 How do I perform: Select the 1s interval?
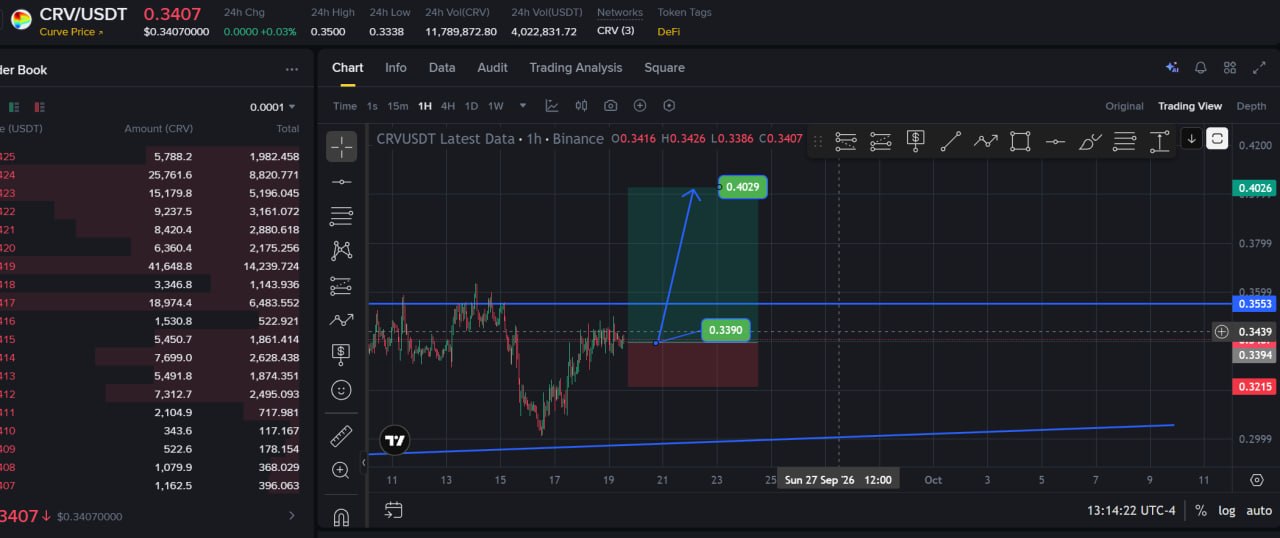click(372, 106)
